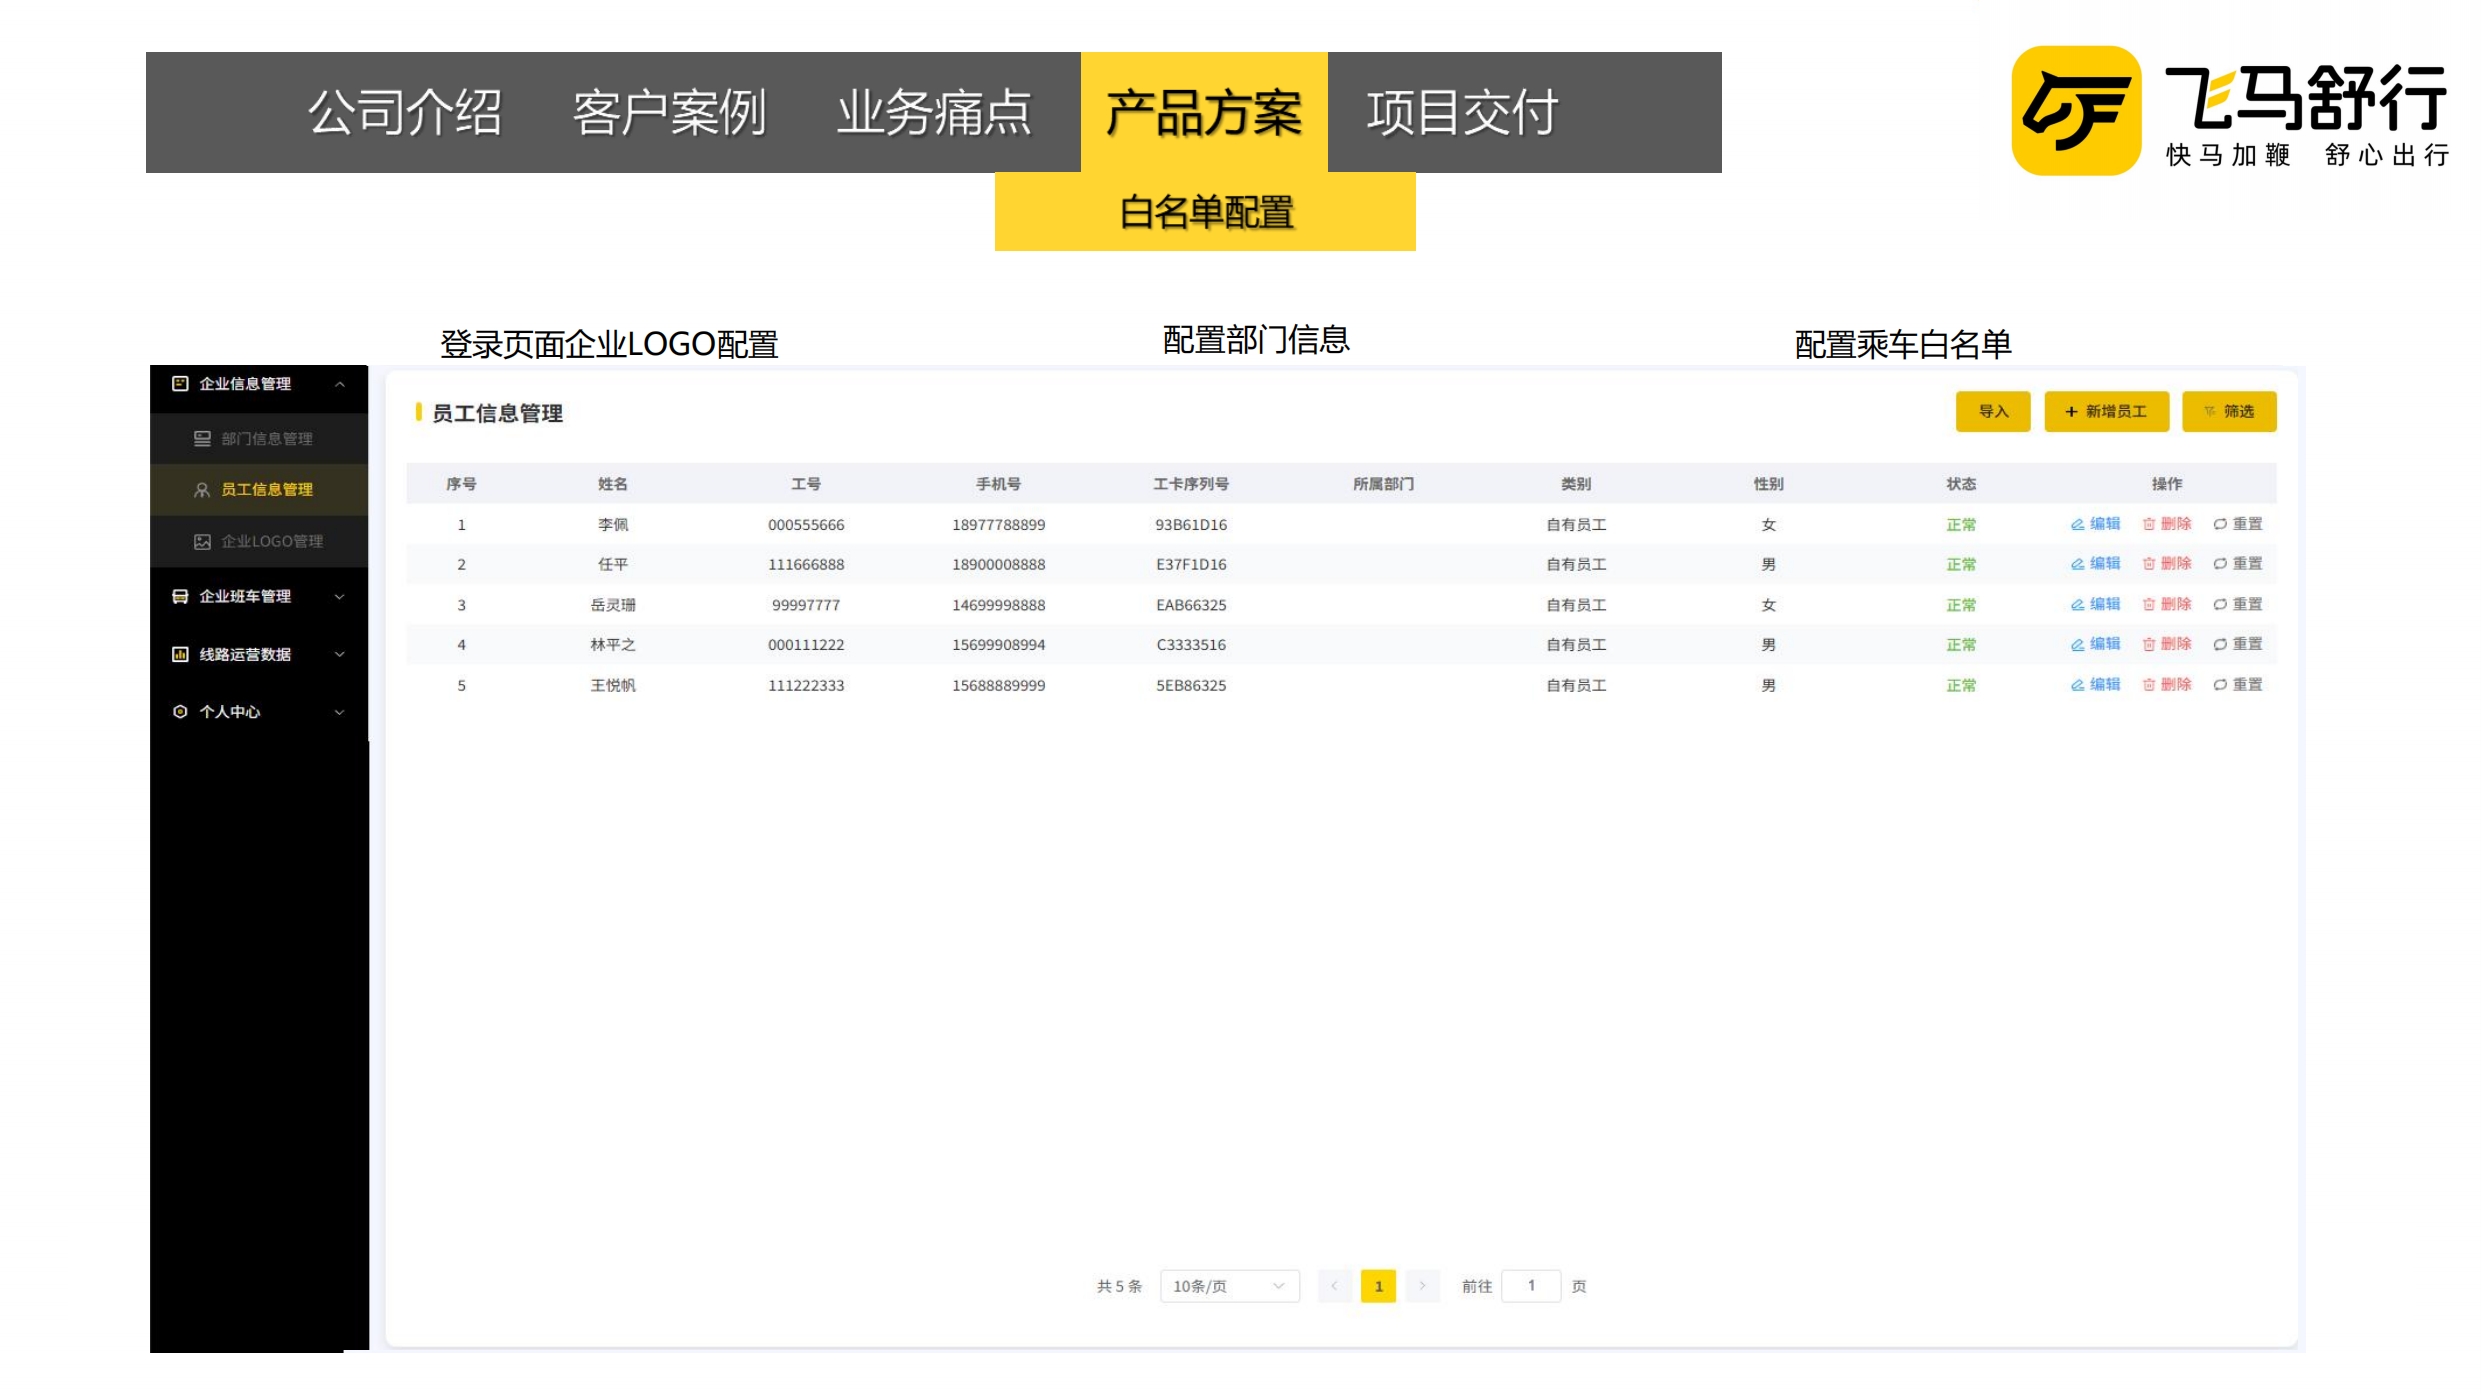The height and width of the screenshot is (1395, 2481).
Task: Expand the 线路运营数据 chevron
Action: point(340,655)
